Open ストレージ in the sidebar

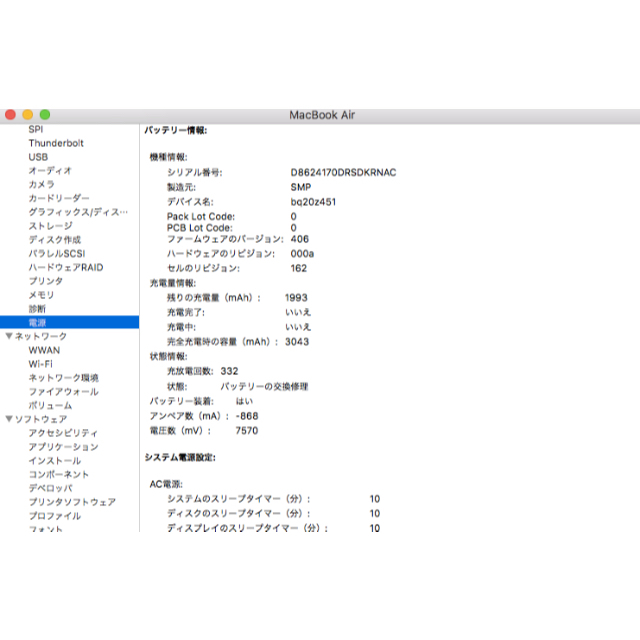(51, 226)
